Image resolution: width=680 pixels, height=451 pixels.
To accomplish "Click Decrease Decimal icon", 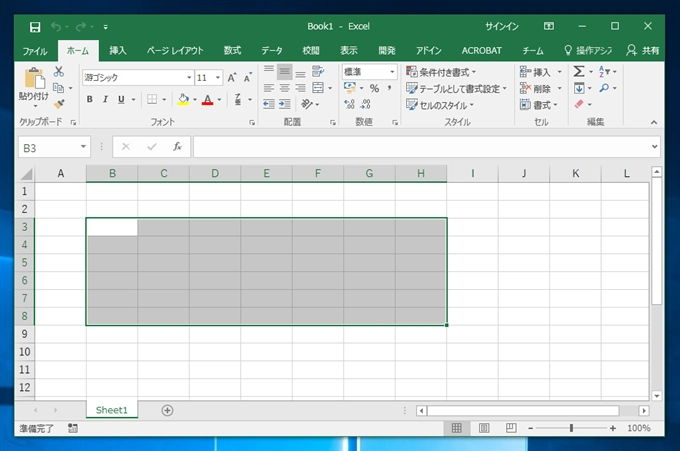I will 366,104.
